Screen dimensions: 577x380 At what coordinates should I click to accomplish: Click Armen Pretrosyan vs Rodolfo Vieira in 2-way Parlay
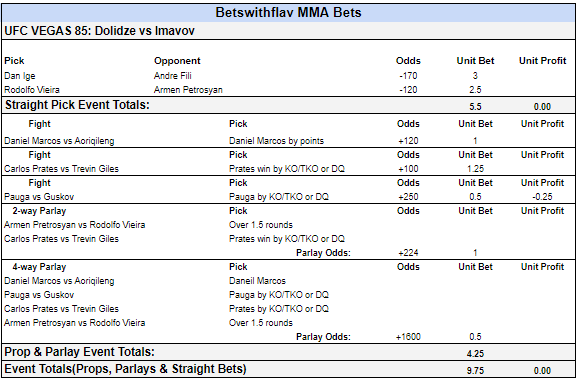pyautogui.click(x=74, y=225)
